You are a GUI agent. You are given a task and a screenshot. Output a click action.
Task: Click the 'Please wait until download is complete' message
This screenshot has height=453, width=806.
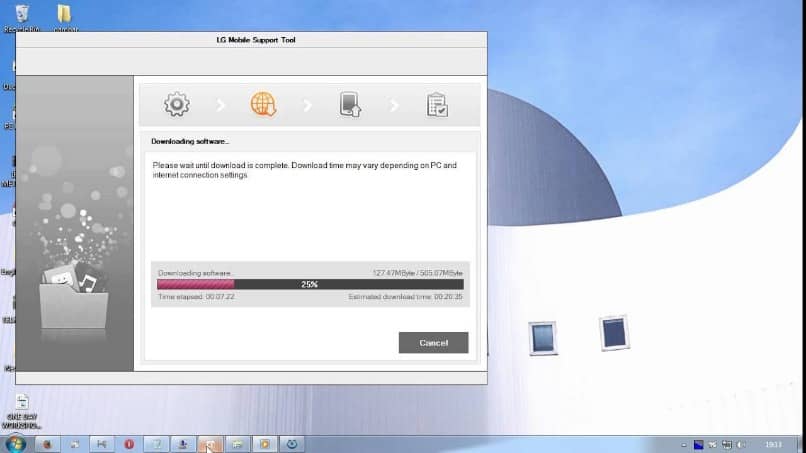304,170
